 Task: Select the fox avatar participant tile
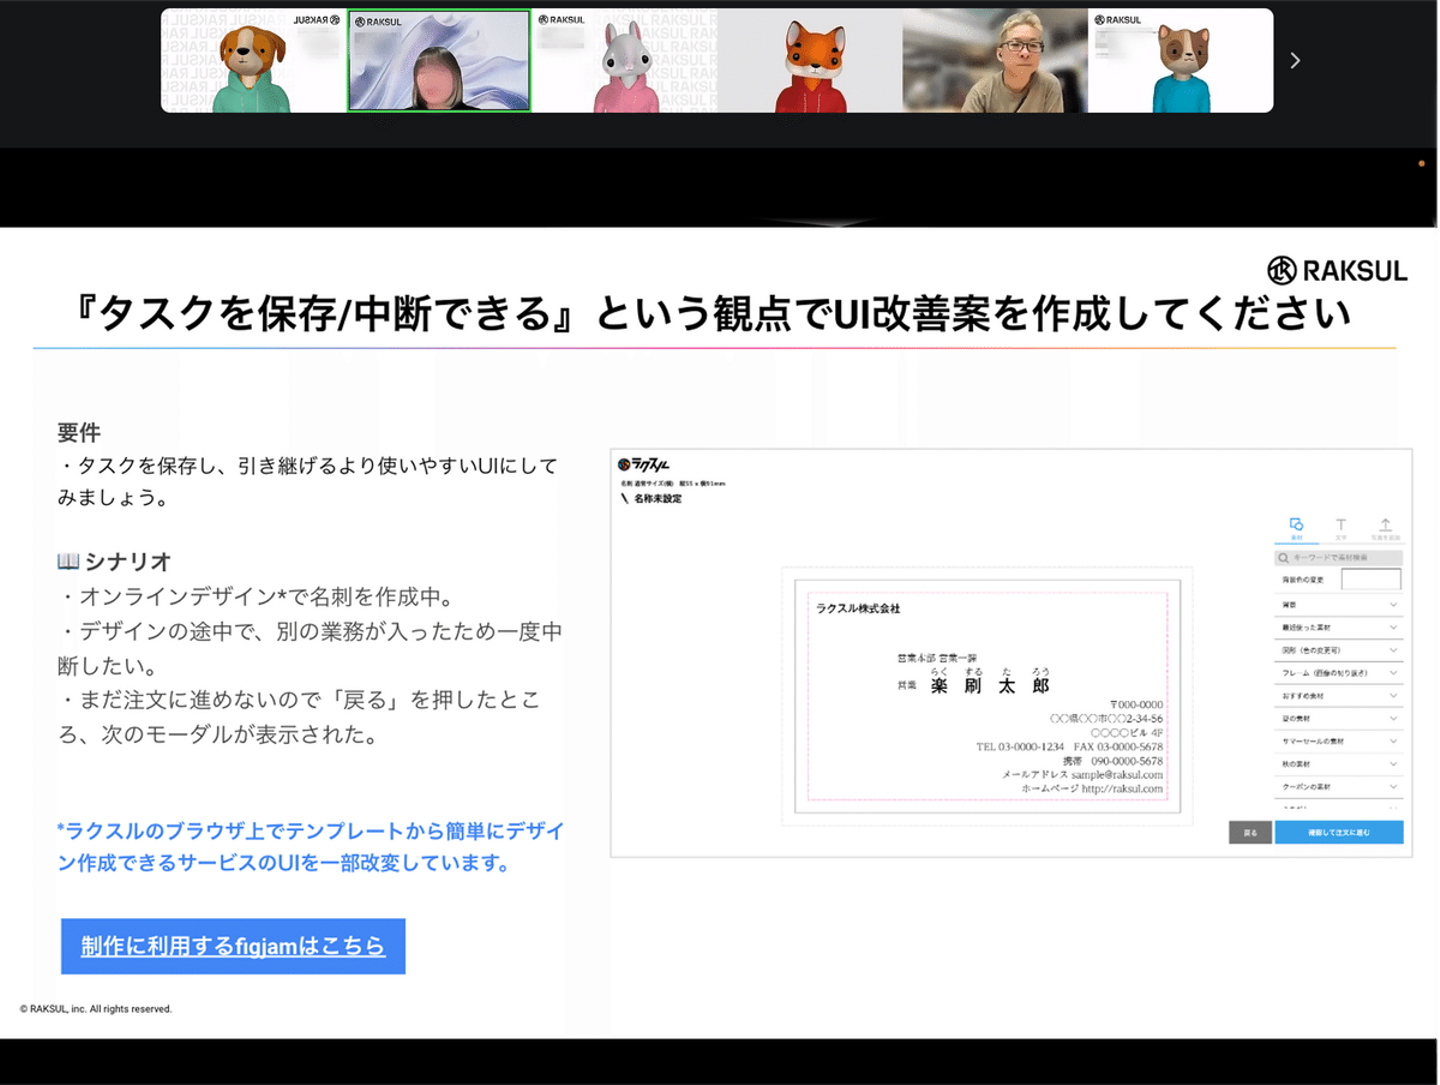(x=810, y=61)
